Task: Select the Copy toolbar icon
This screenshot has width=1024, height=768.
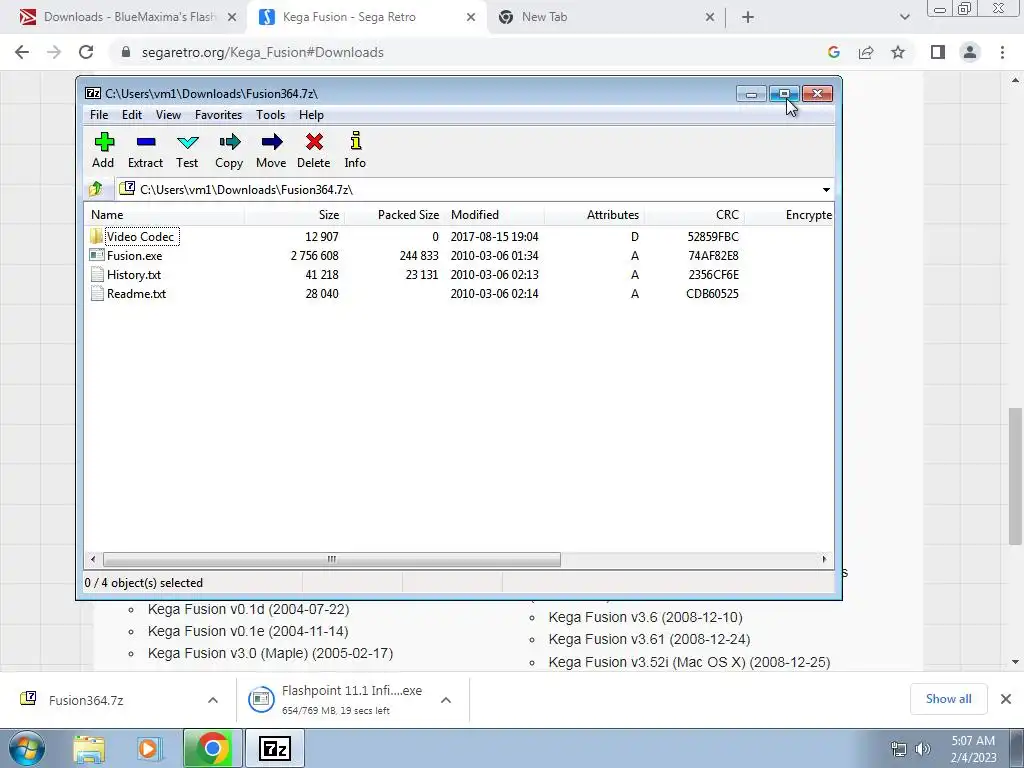Action: click(229, 150)
